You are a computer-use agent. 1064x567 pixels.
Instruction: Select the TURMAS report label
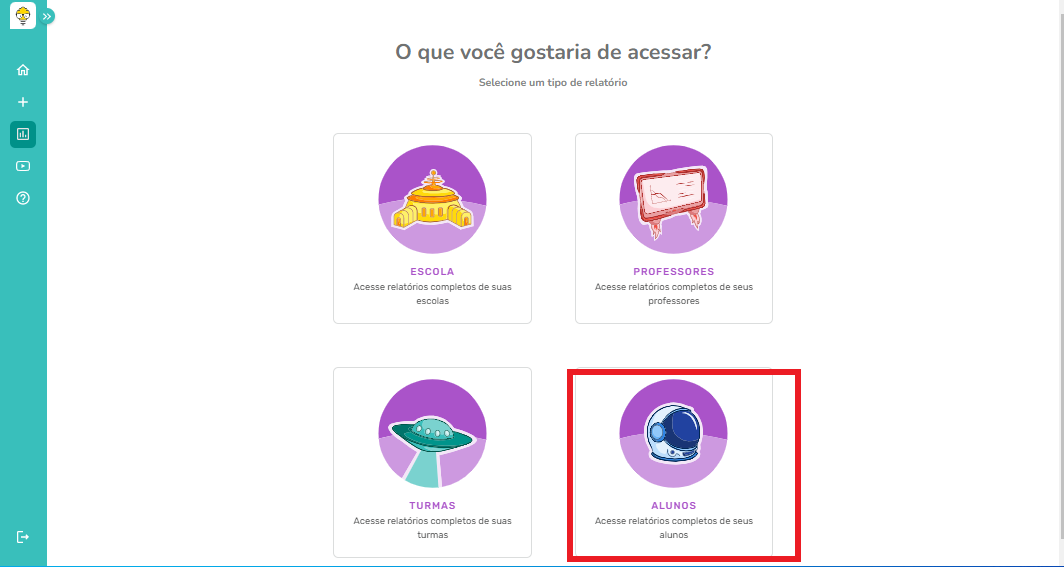point(432,506)
